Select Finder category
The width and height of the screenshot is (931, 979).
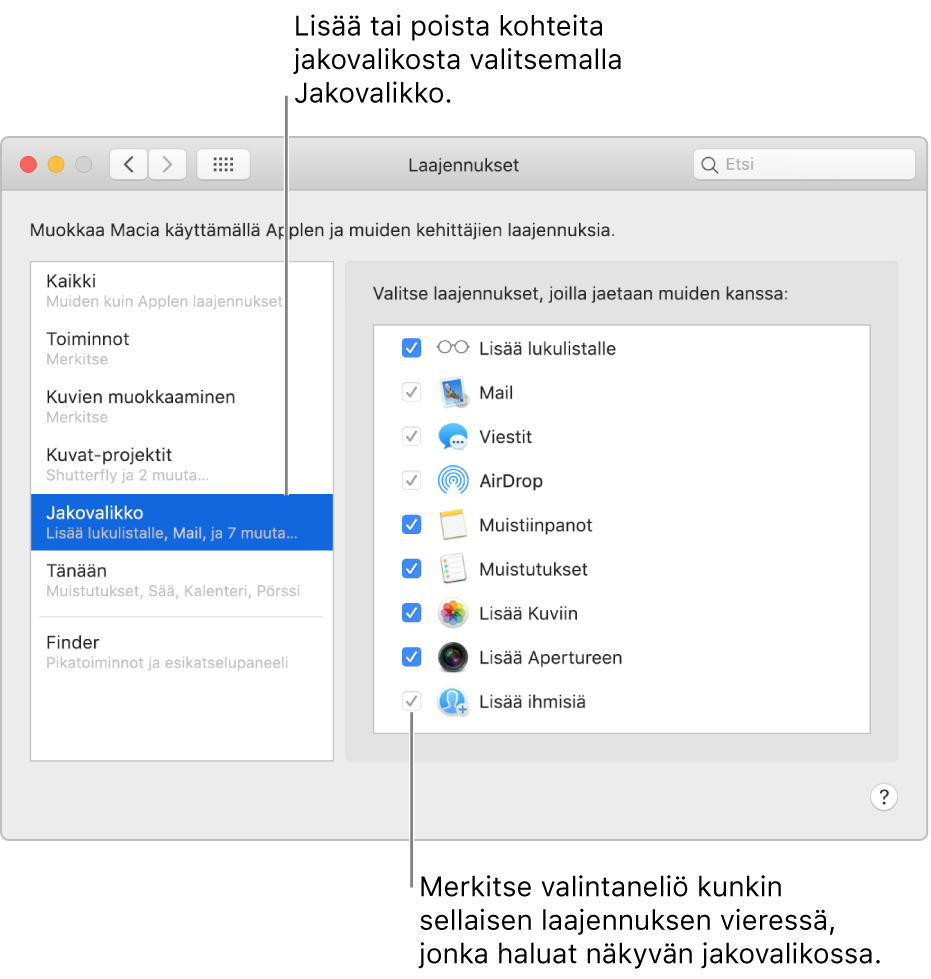(x=182, y=652)
